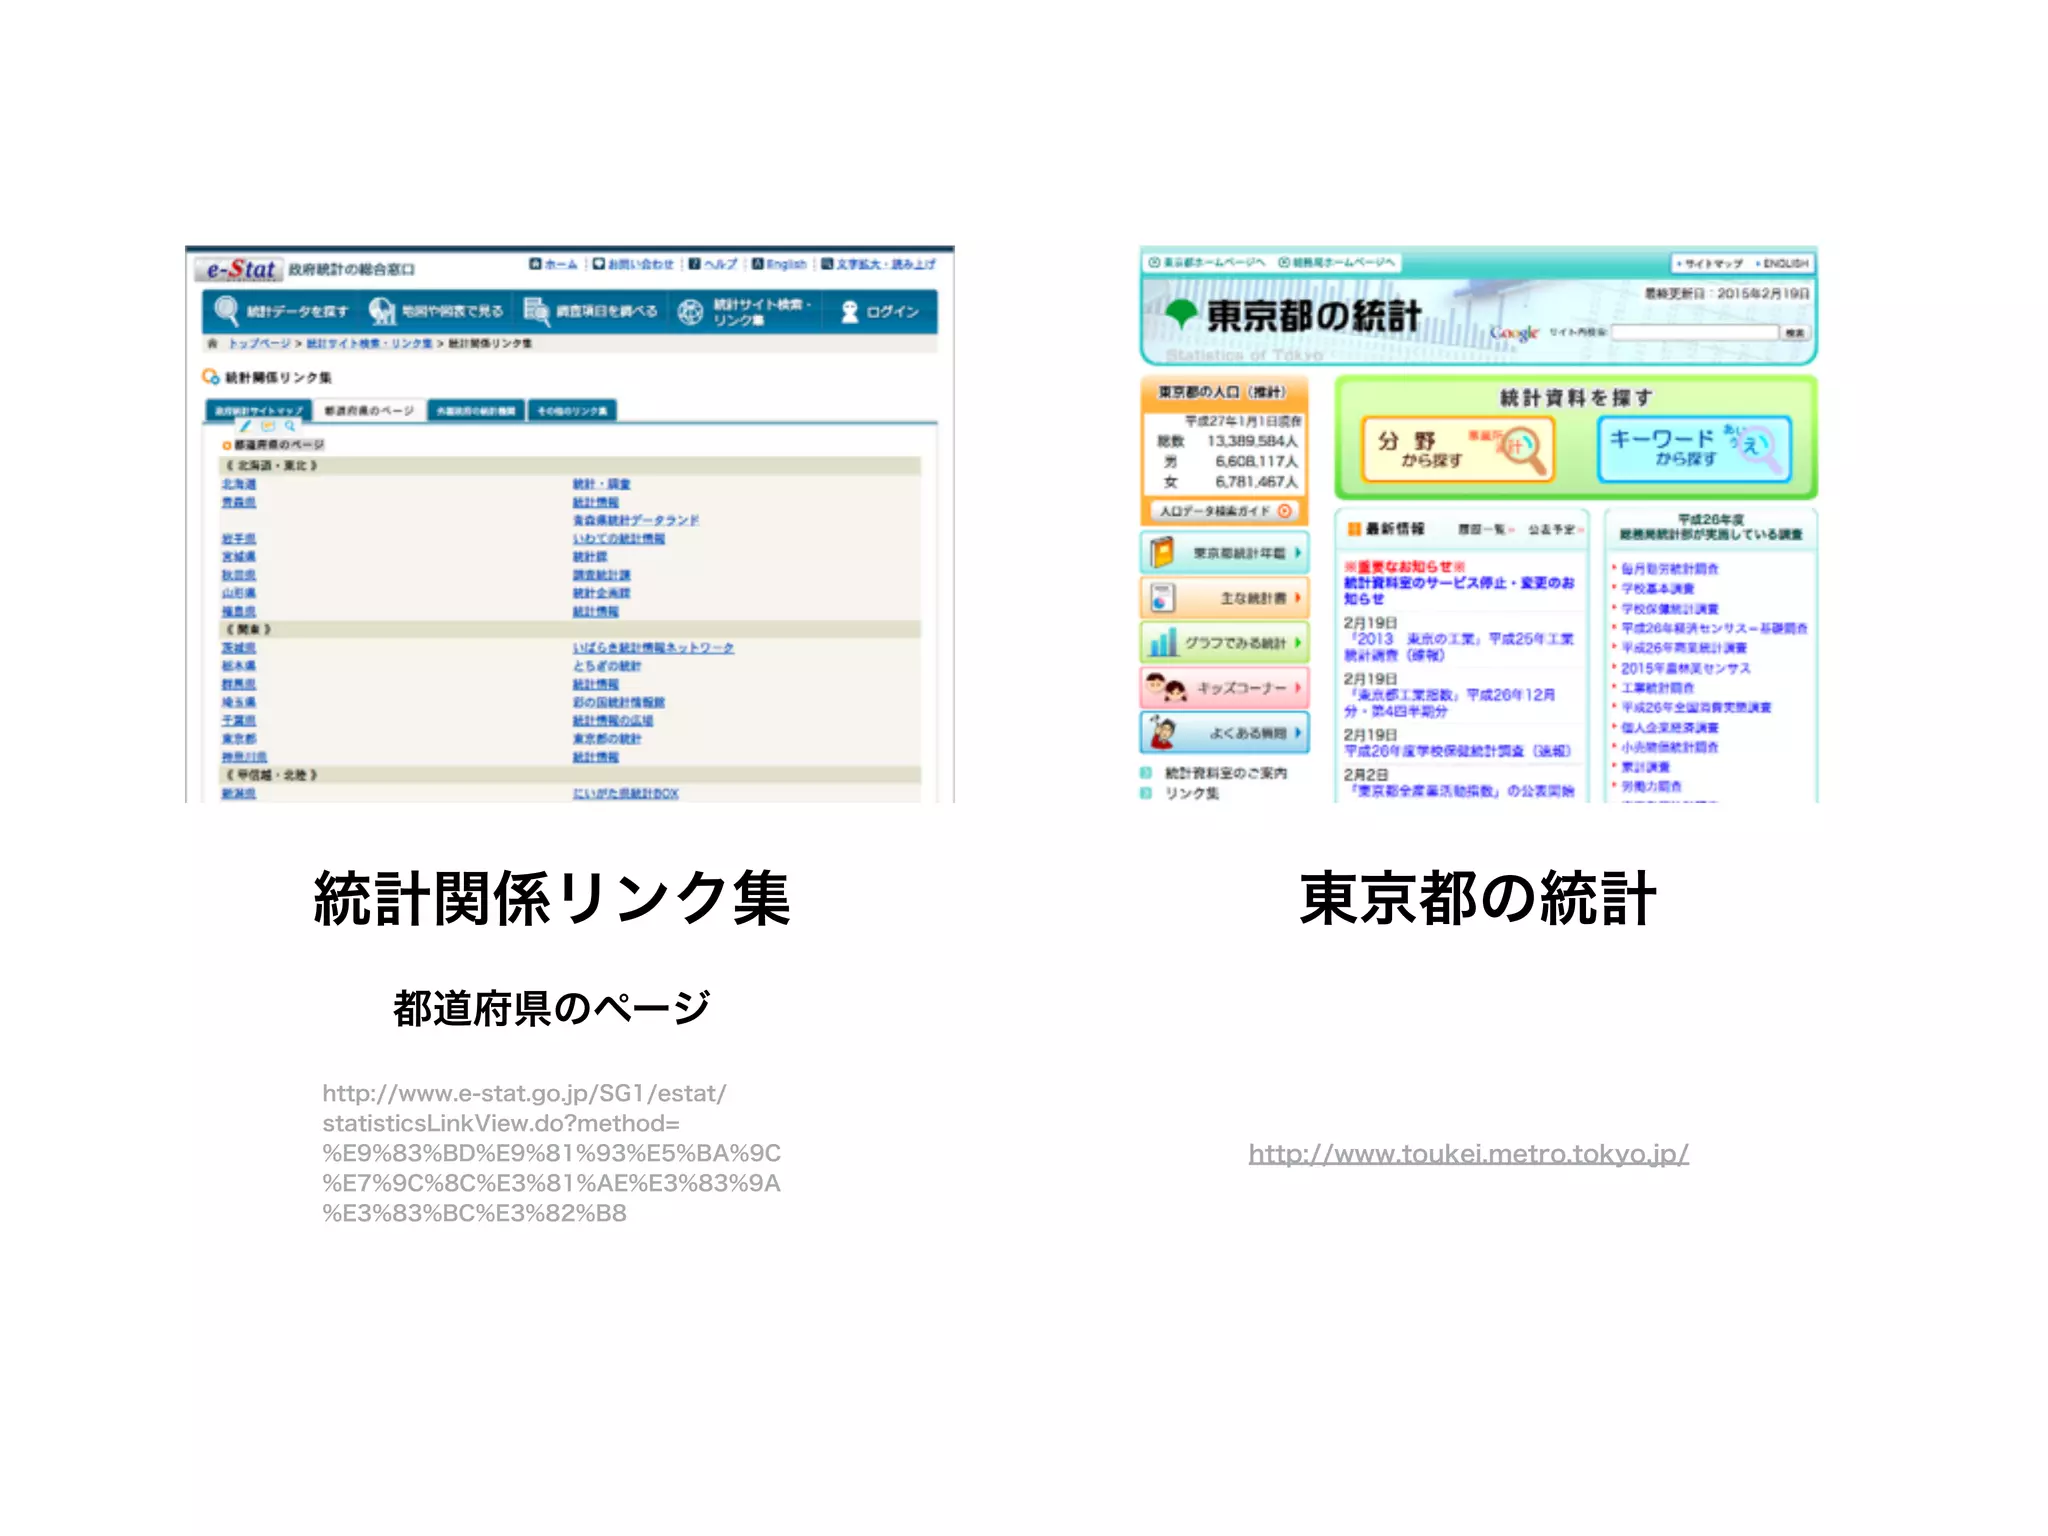
Task: Click the map-chart icon in e-Stat nav
Action: click(382, 311)
